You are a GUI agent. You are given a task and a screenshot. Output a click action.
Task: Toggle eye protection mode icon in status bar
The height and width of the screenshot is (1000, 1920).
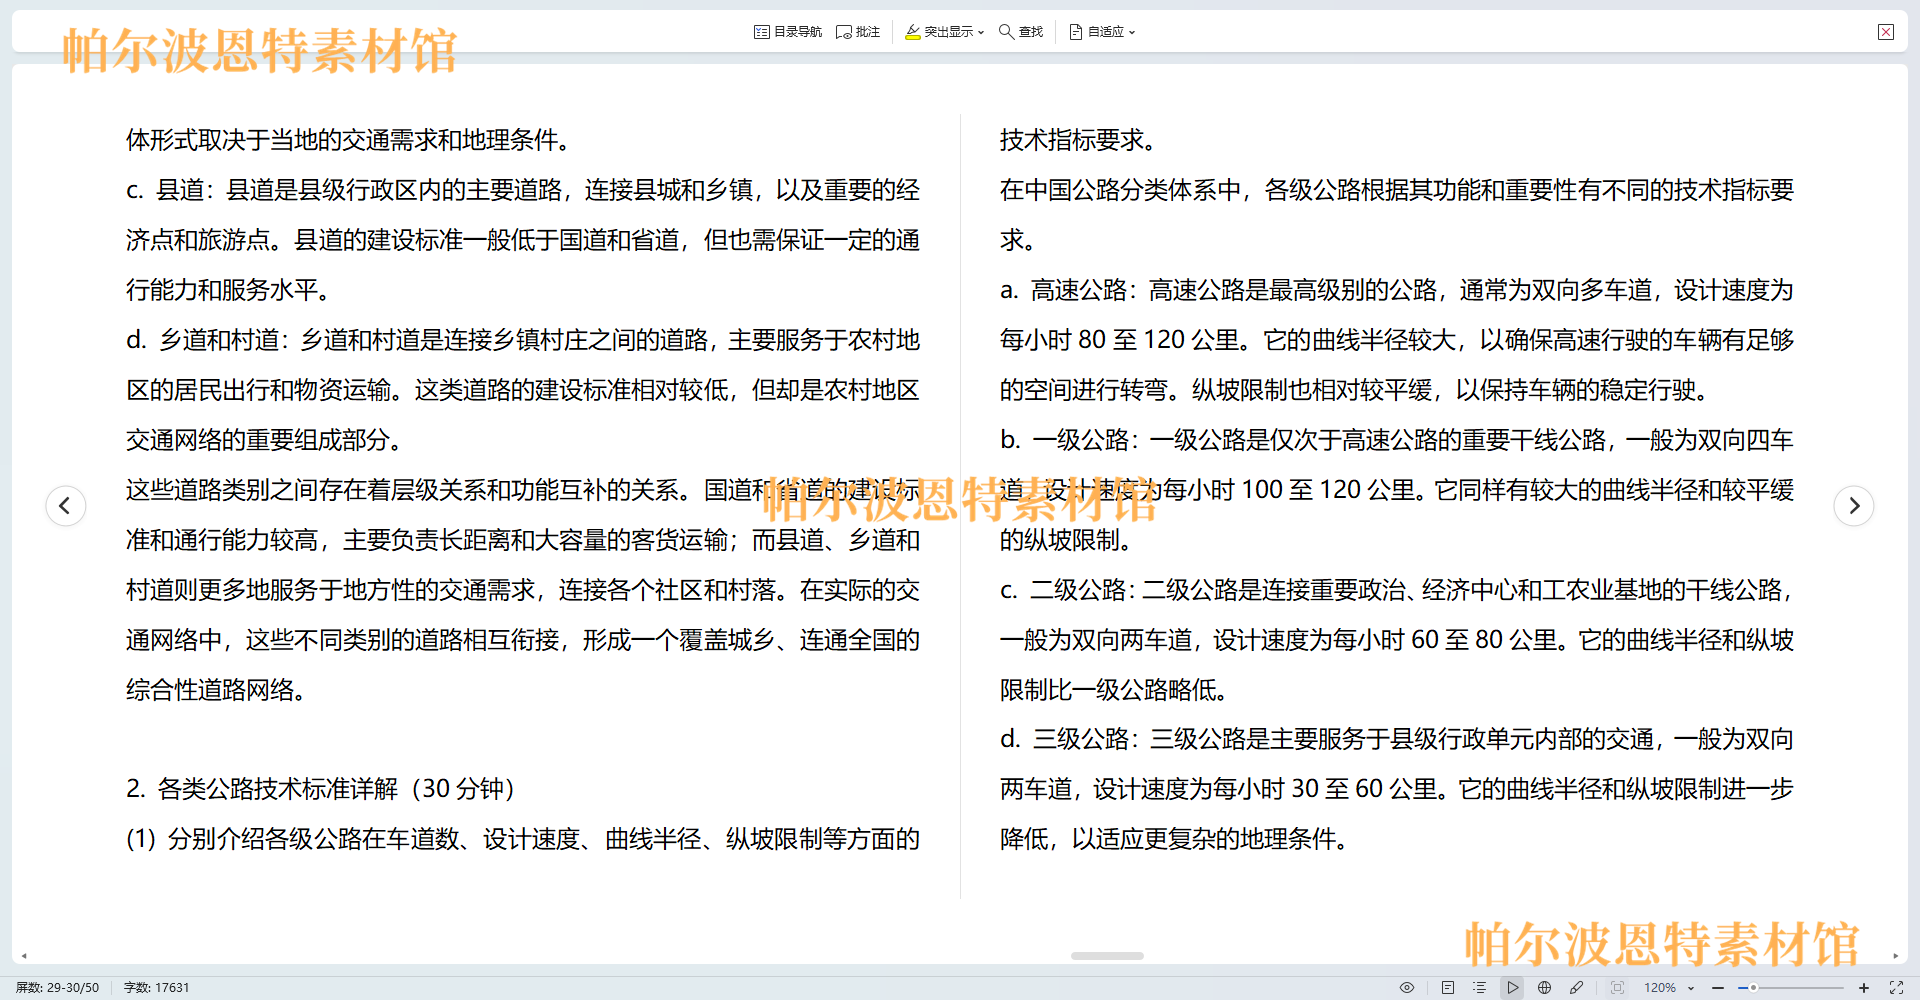point(1407,987)
